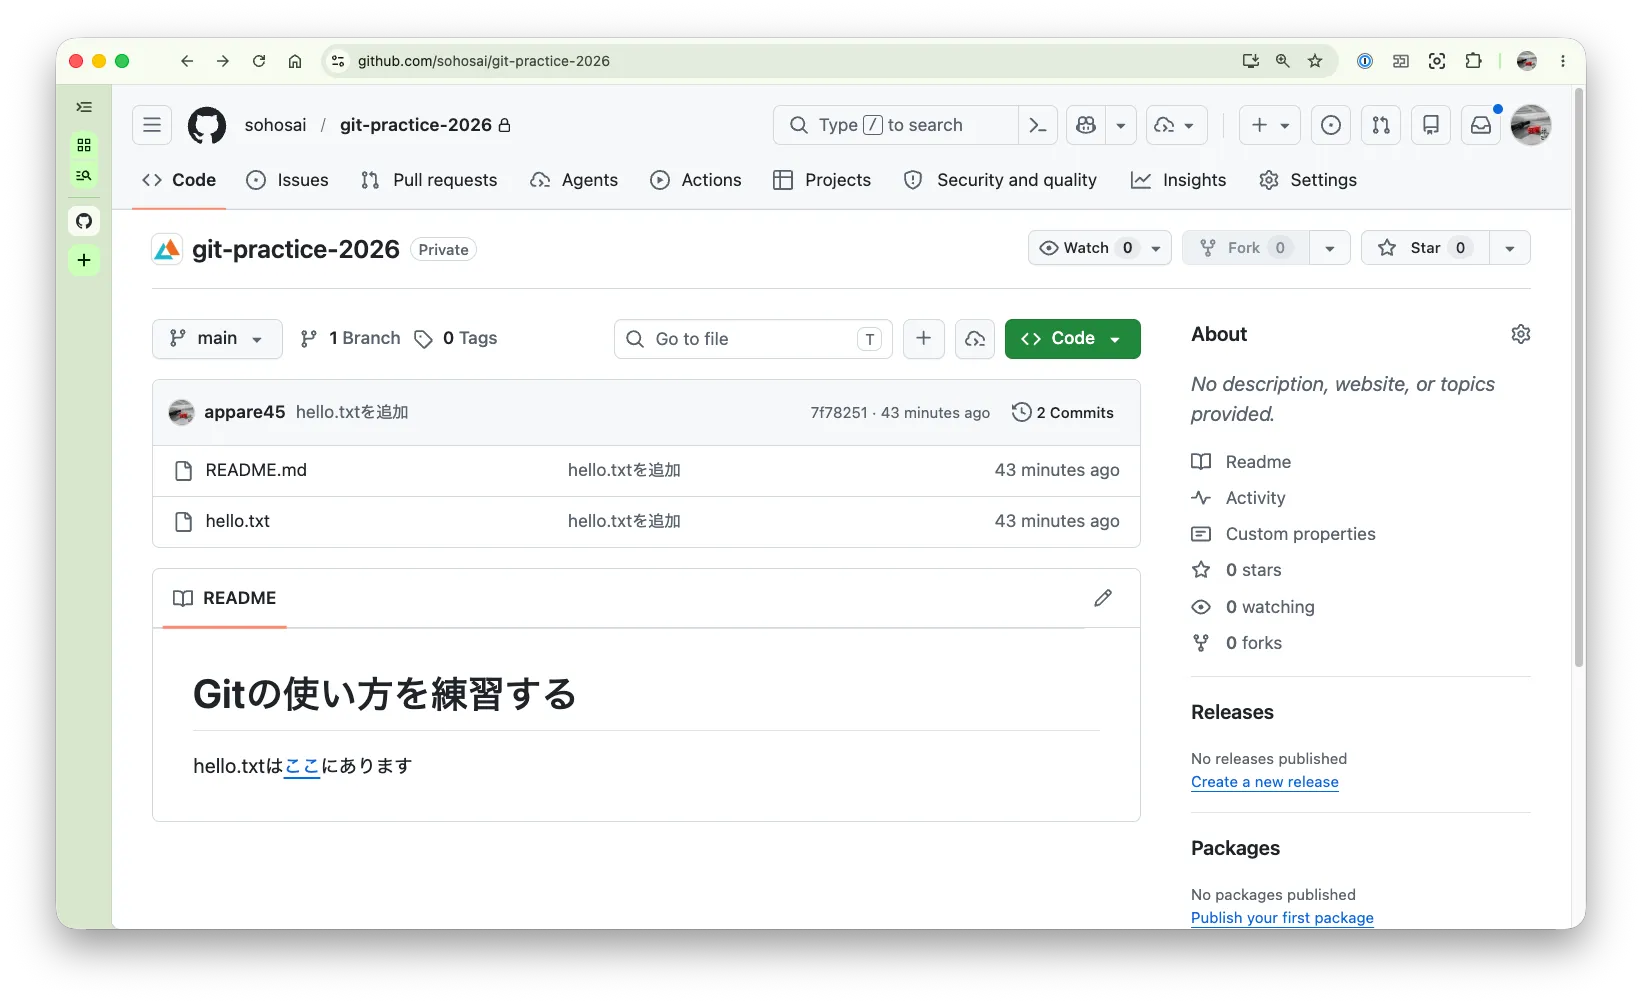
Task: Open the 0 Tags link
Action: [x=456, y=339]
